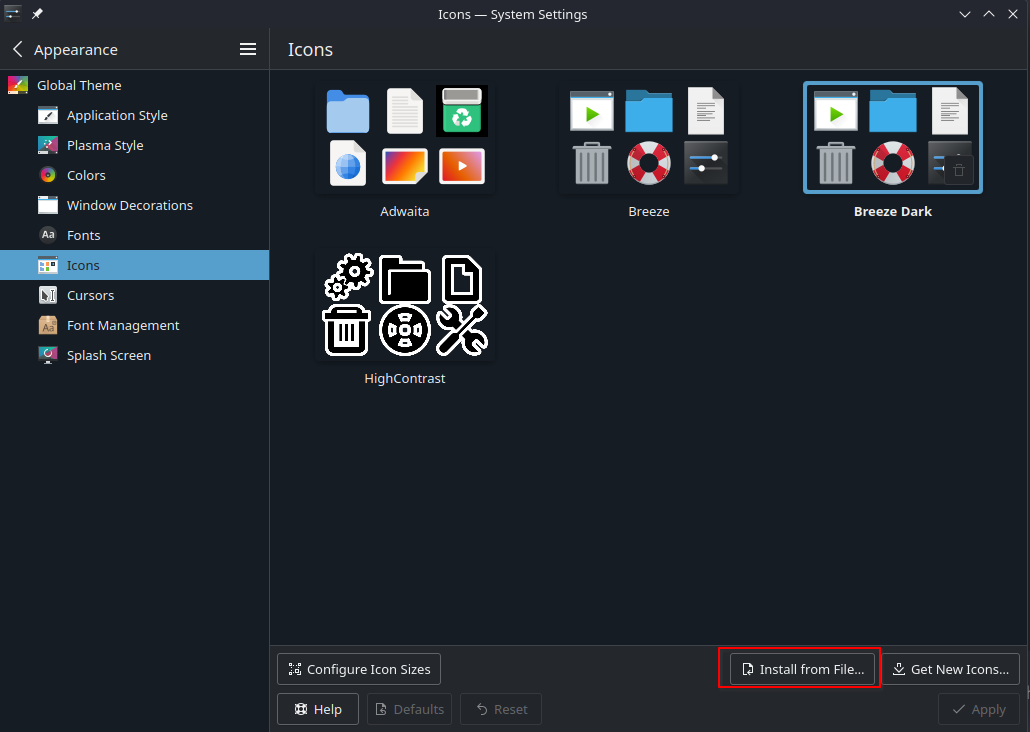Open Help

(318, 709)
